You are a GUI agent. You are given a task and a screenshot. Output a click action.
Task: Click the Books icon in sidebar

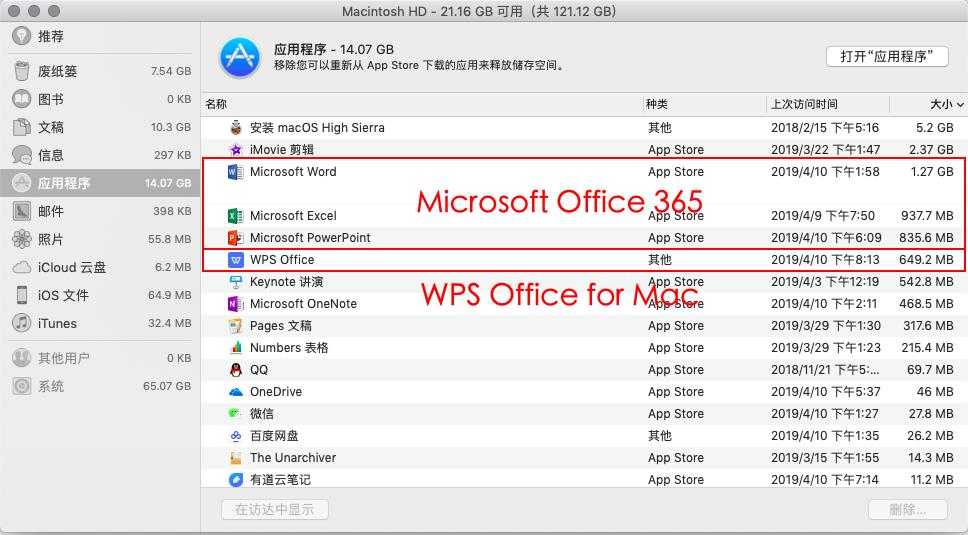pos(22,99)
